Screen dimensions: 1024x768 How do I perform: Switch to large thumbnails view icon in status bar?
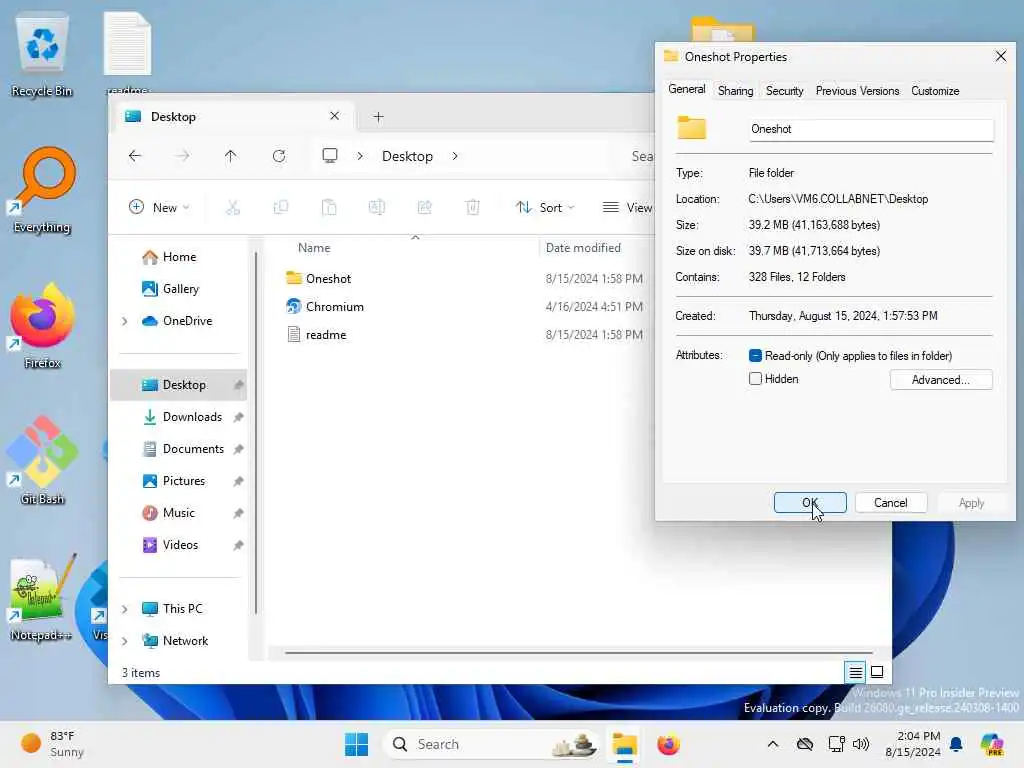(877, 672)
